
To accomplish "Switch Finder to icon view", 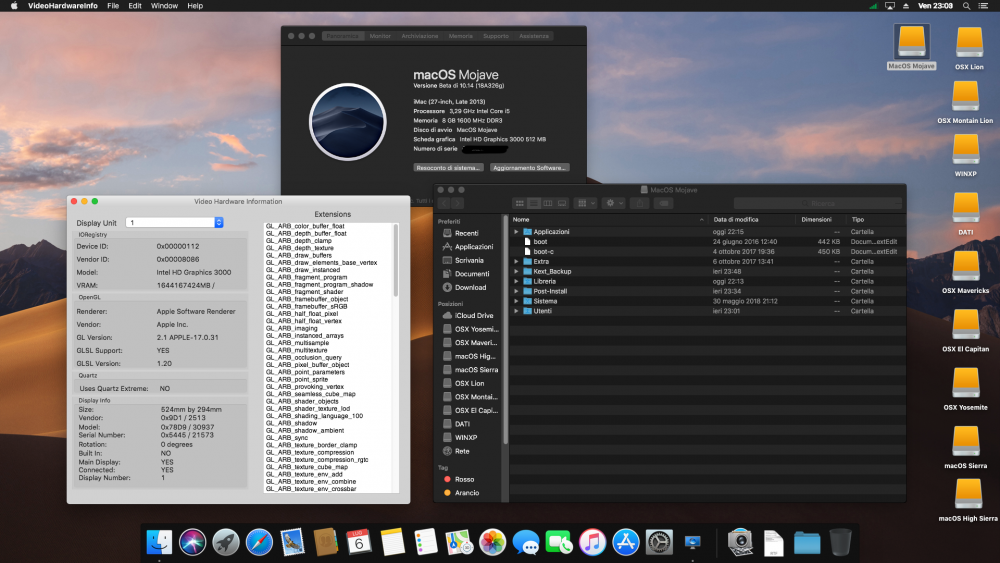I will pos(520,203).
